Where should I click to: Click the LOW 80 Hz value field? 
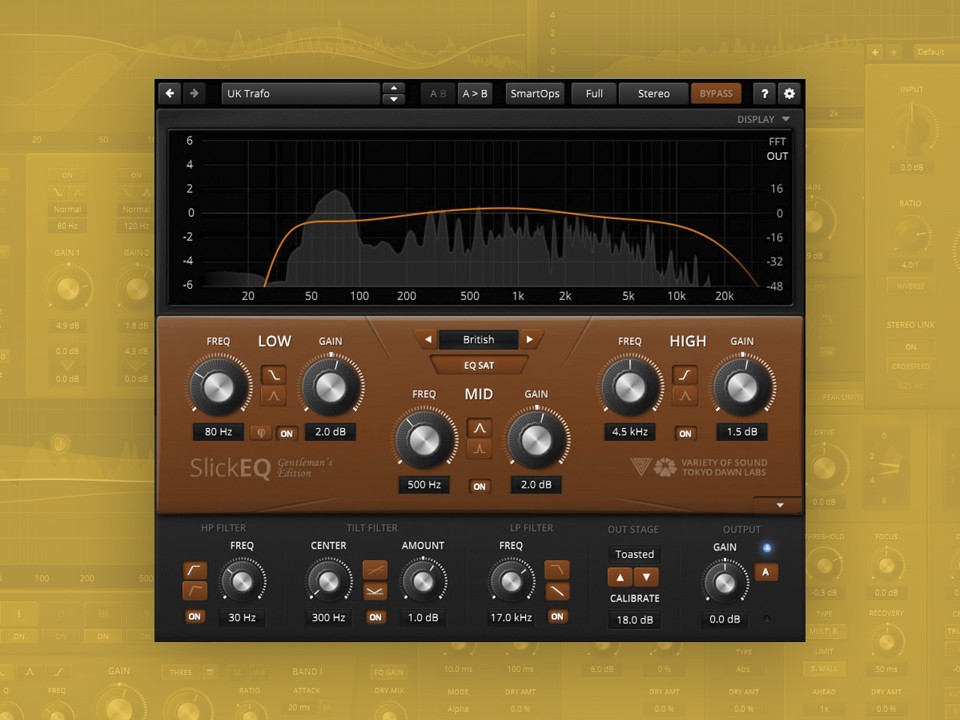pos(219,432)
